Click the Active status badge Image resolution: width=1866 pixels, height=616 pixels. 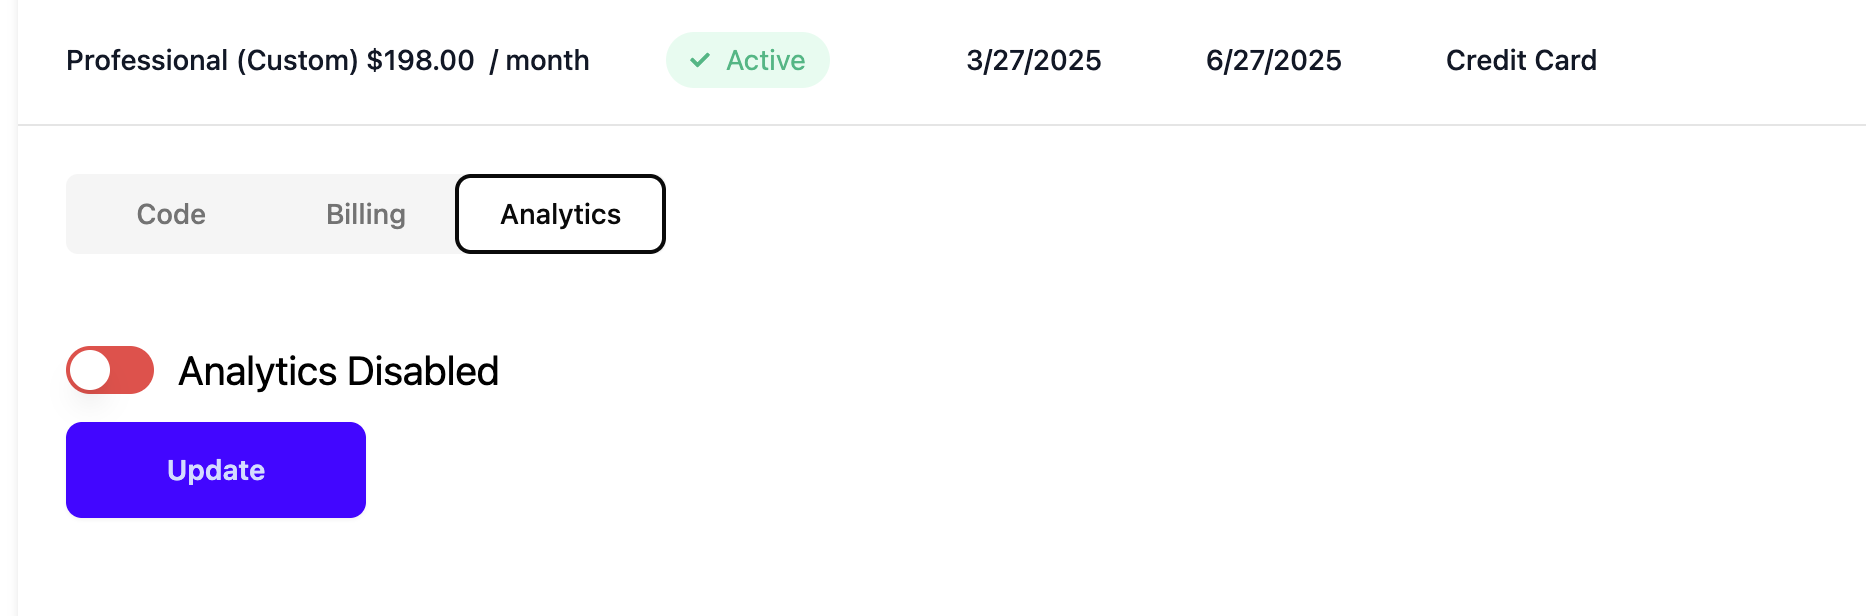coord(748,60)
